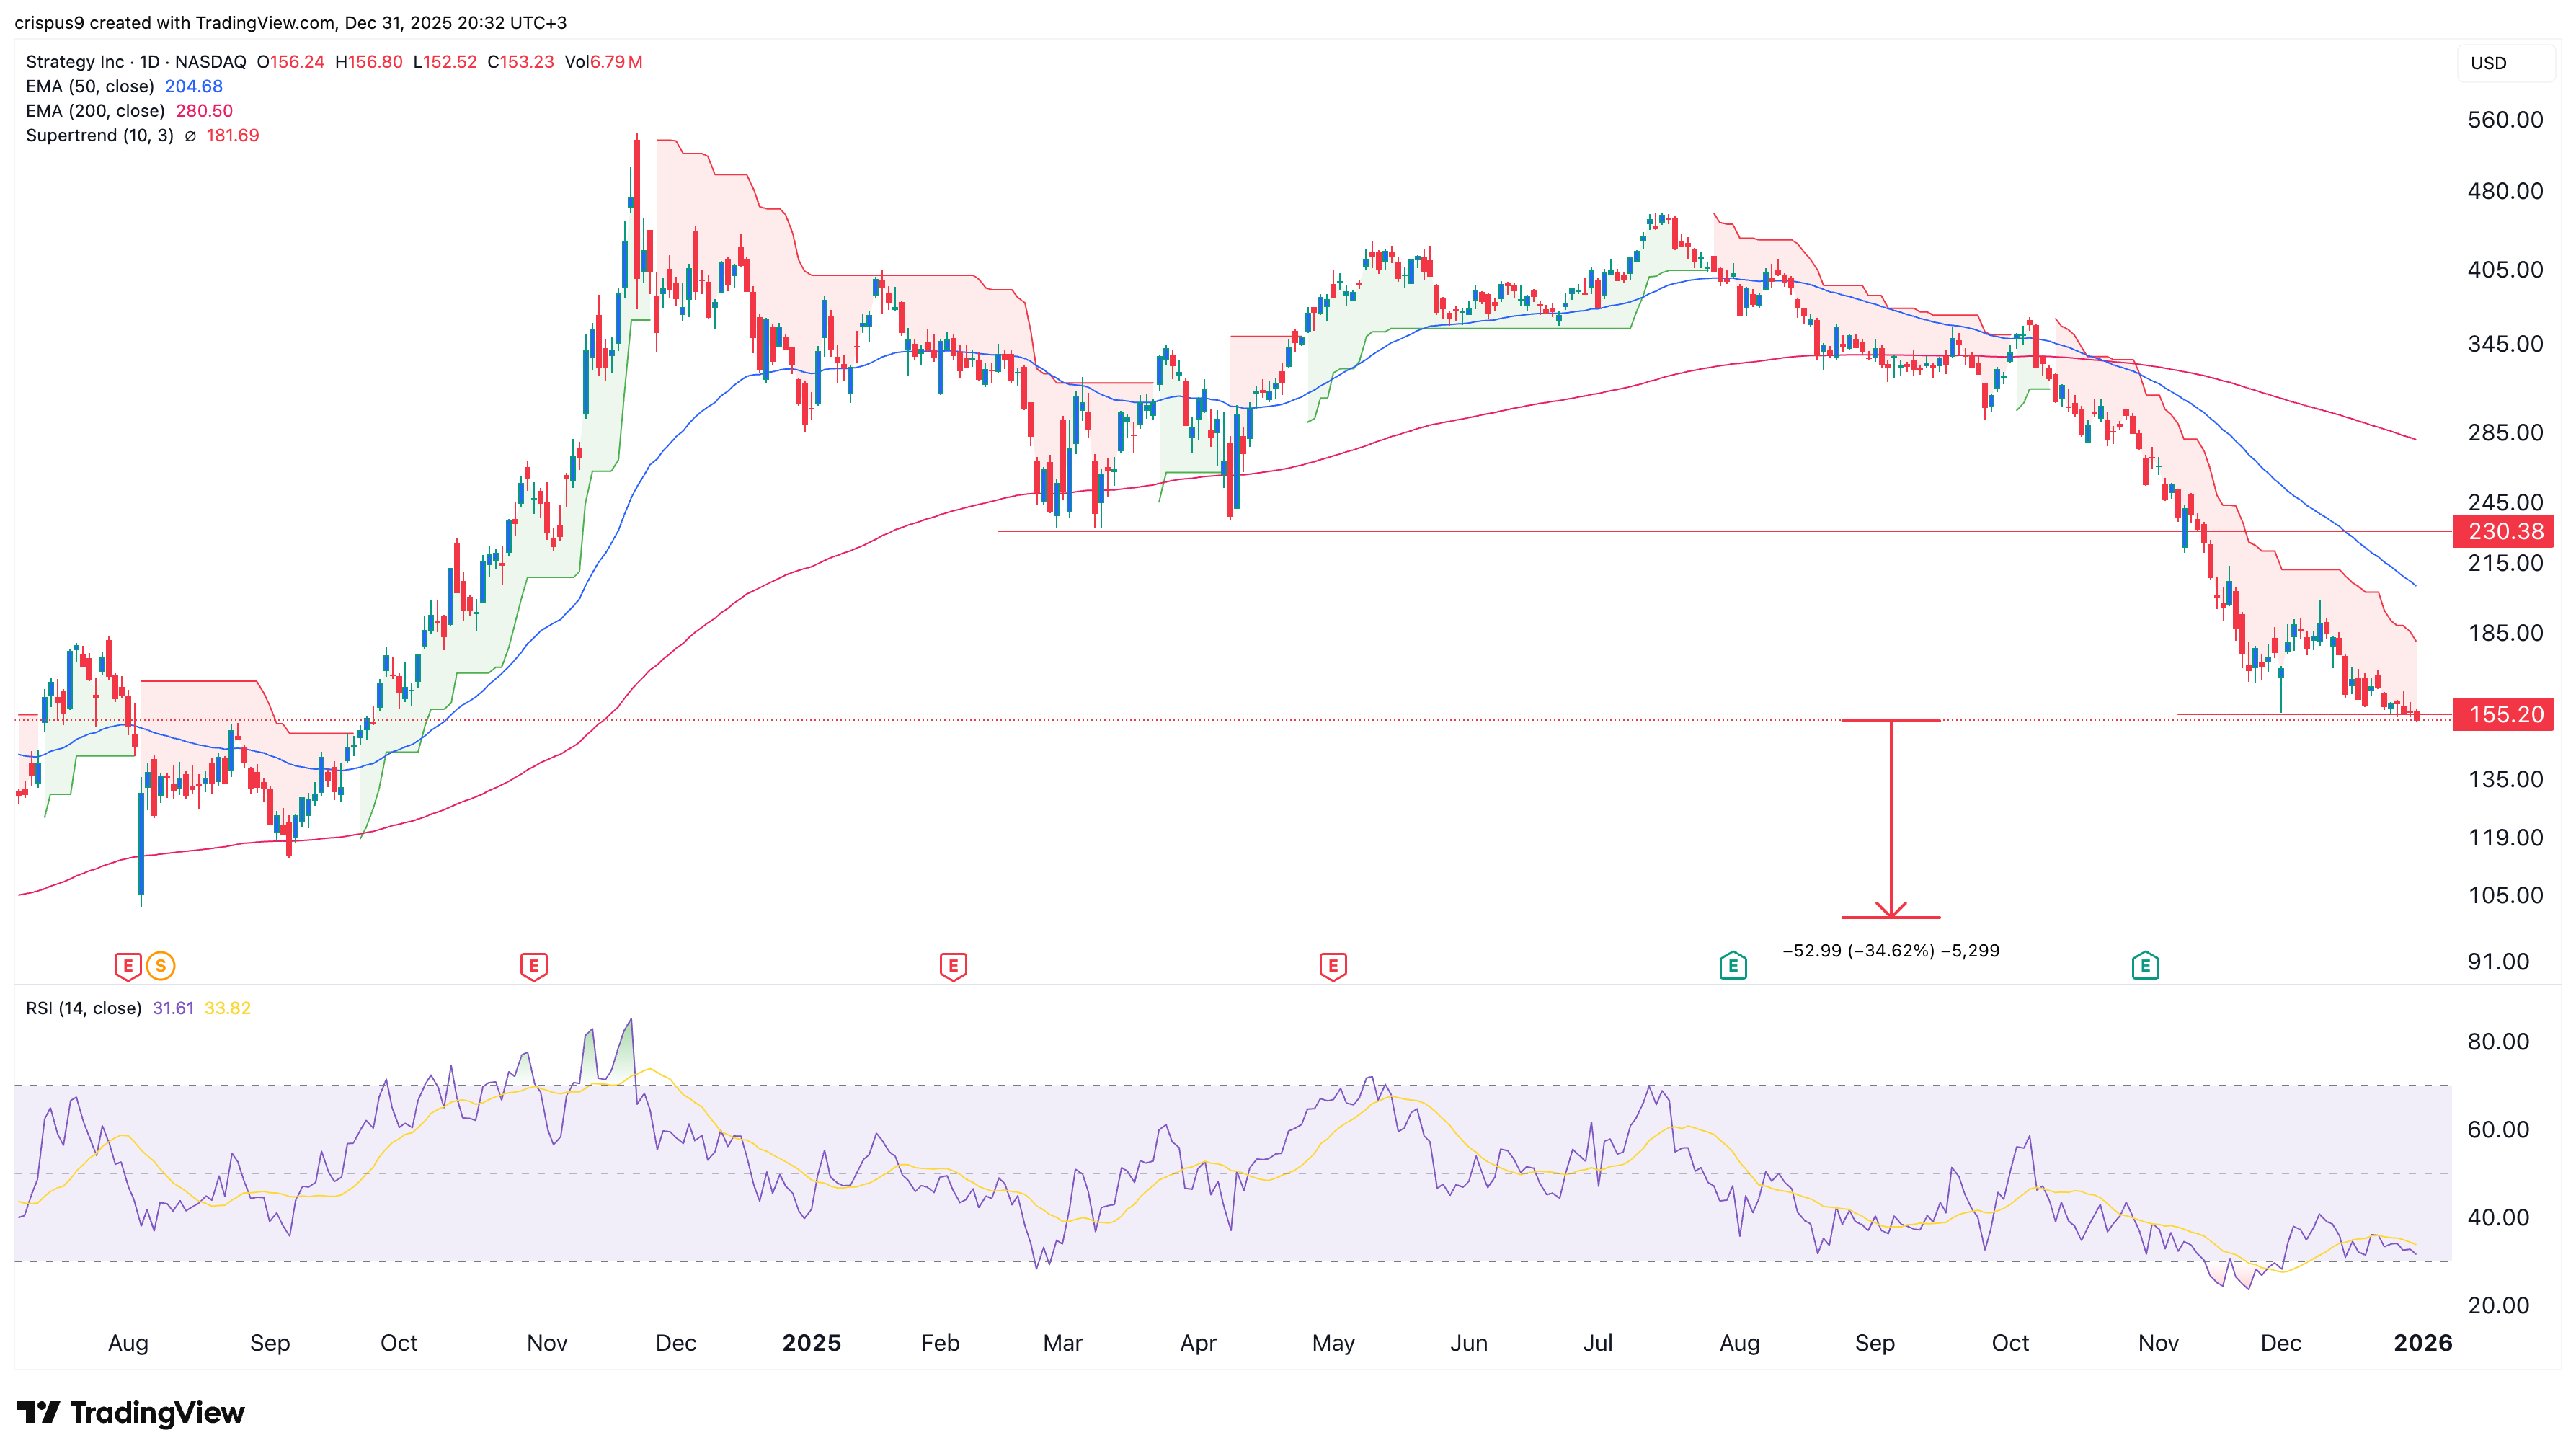The image size is (2576, 1456).
Task: Click the 2025 year label on time axis
Action: (x=811, y=1342)
